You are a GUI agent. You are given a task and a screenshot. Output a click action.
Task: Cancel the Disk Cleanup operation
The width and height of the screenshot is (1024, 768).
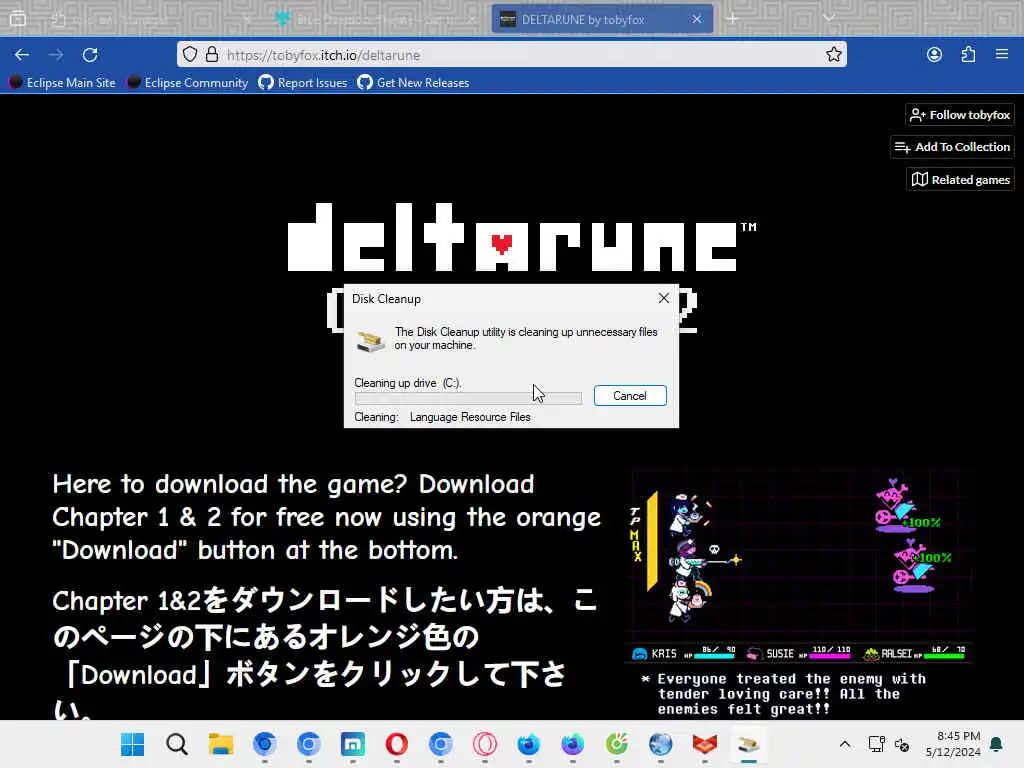tap(630, 396)
